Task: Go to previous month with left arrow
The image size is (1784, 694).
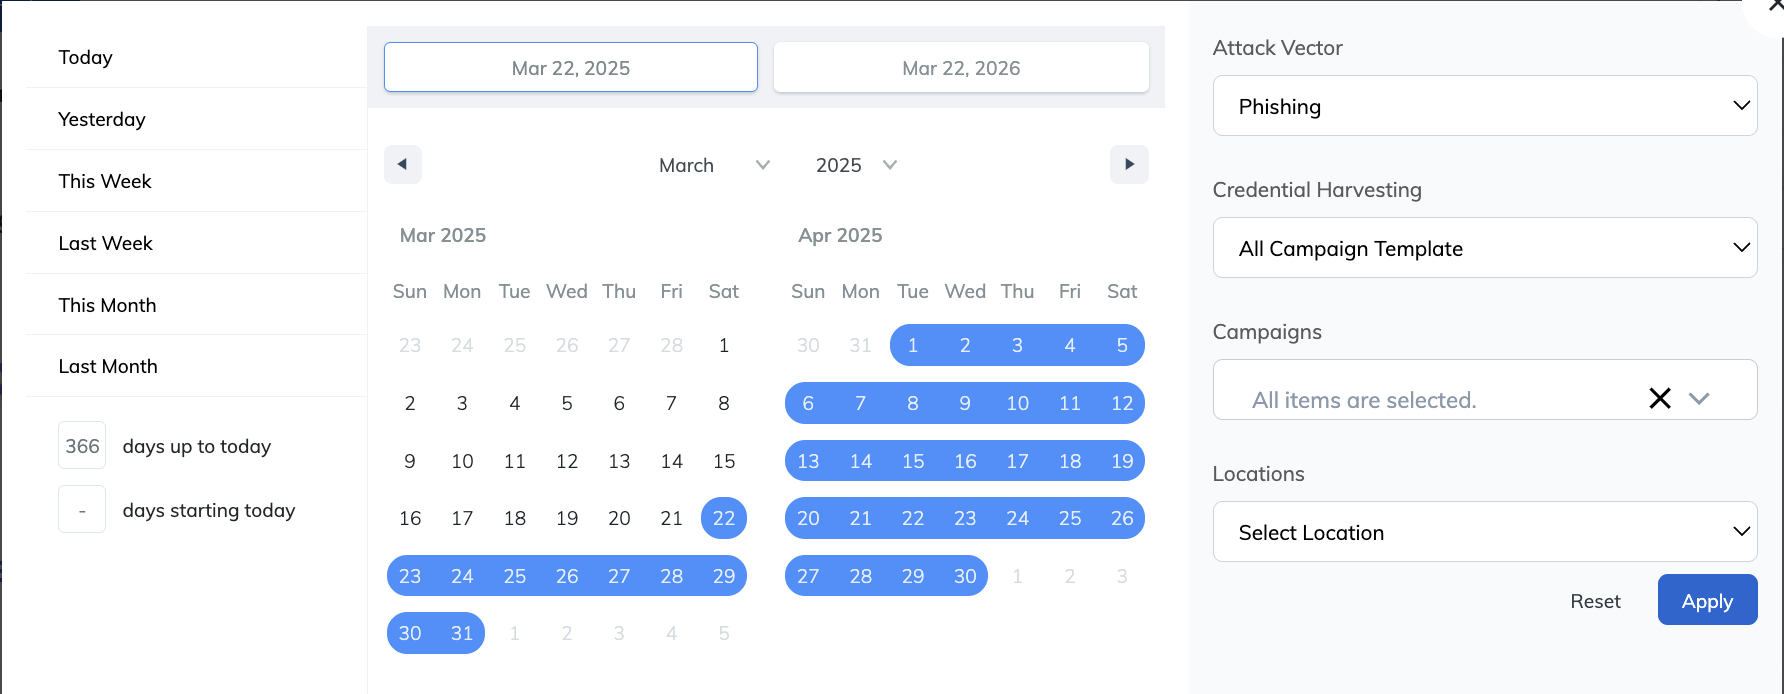Action: click(403, 165)
